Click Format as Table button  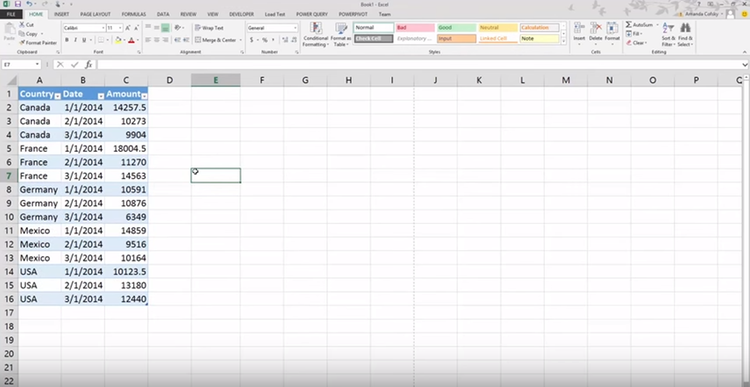(341, 34)
